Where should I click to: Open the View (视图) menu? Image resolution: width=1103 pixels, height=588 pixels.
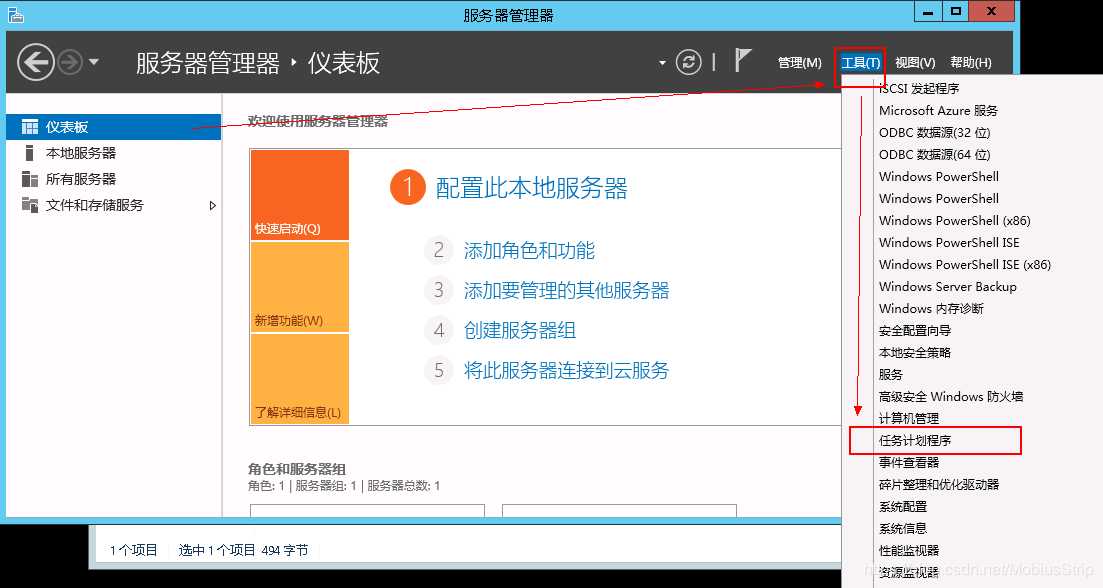click(914, 63)
